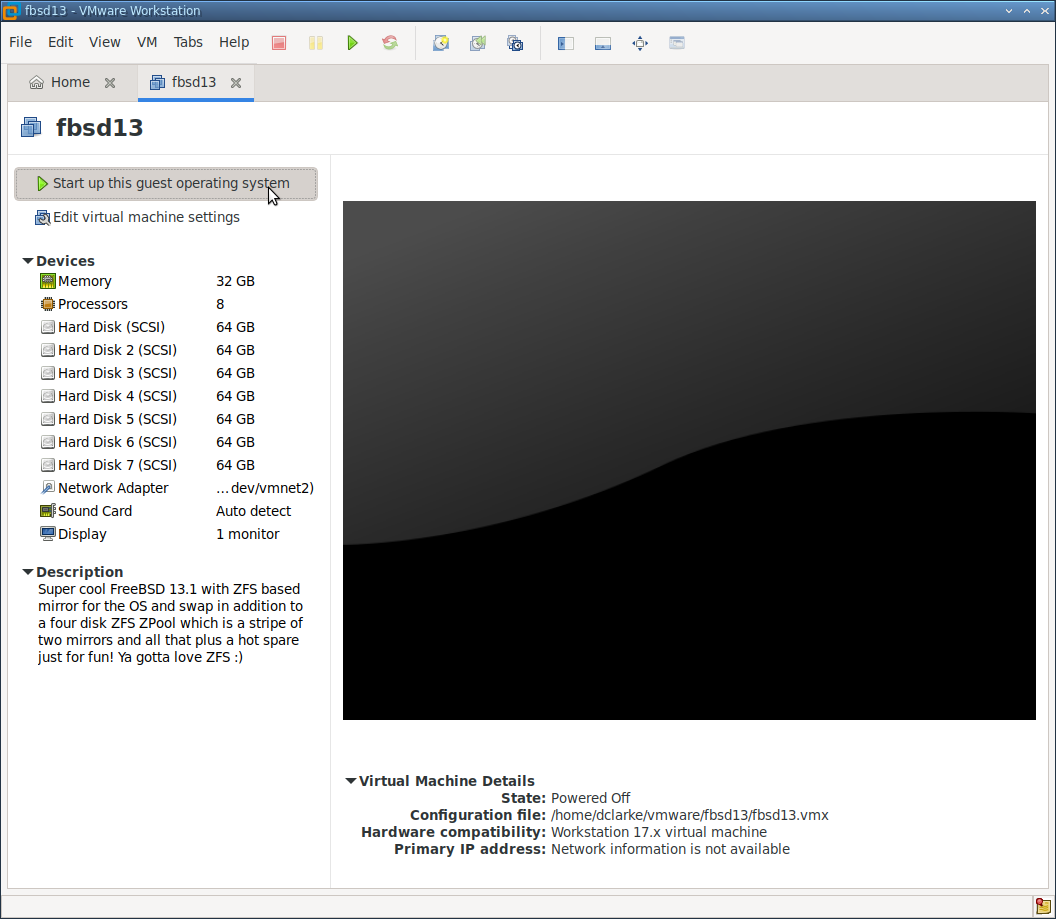Close the fbsd13 tab
The width and height of the screenshot is (1056, 919).
[x=236, y=83]
